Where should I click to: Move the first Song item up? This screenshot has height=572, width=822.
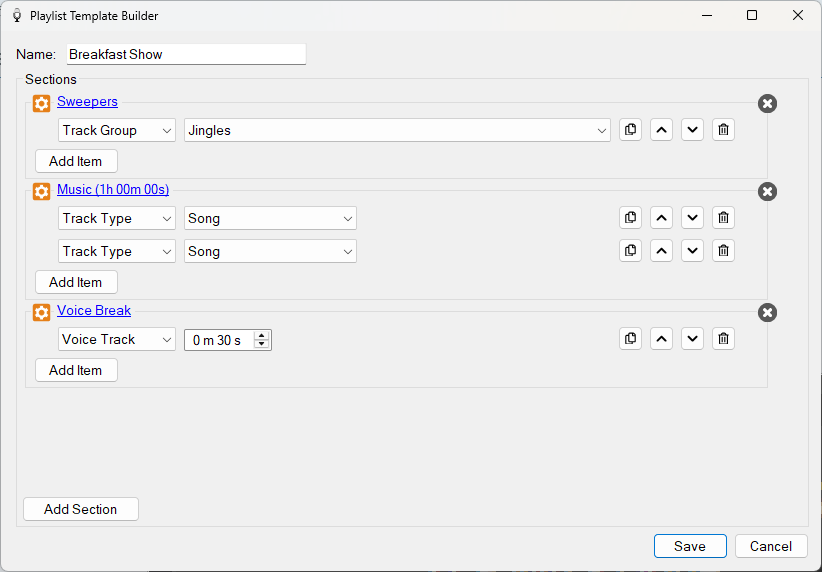click(x=661, y=218)
